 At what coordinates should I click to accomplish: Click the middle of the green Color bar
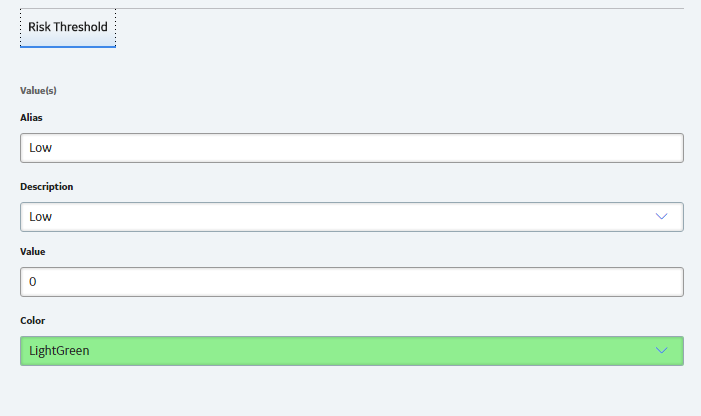point(352,351)
